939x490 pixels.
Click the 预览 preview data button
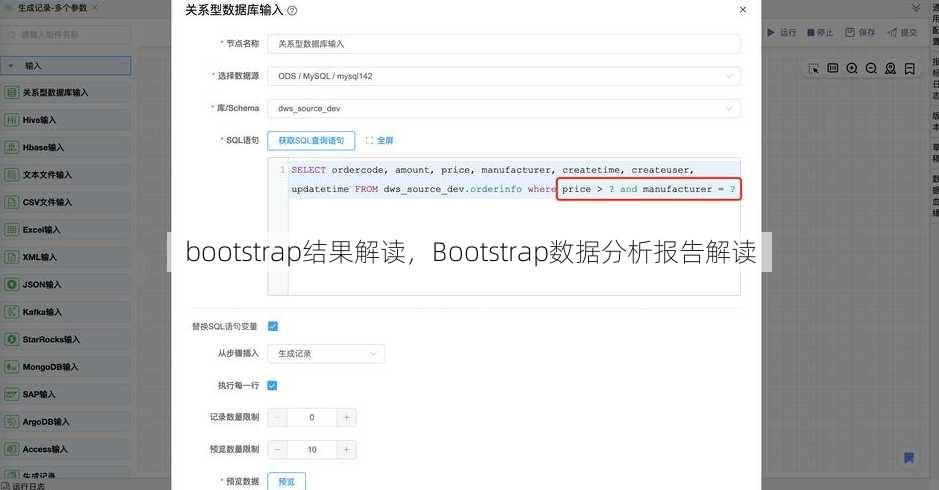point(286,481)
